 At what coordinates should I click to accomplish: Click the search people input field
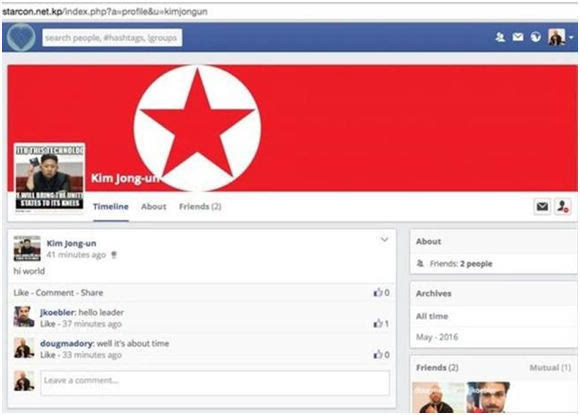(112, 38)
